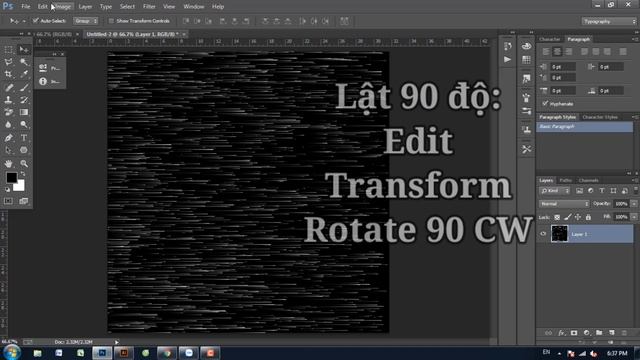This screenshot has width=640, height=360.
Task: Toggle lock position
Action: pyautogui.click(x=578, y=217)
